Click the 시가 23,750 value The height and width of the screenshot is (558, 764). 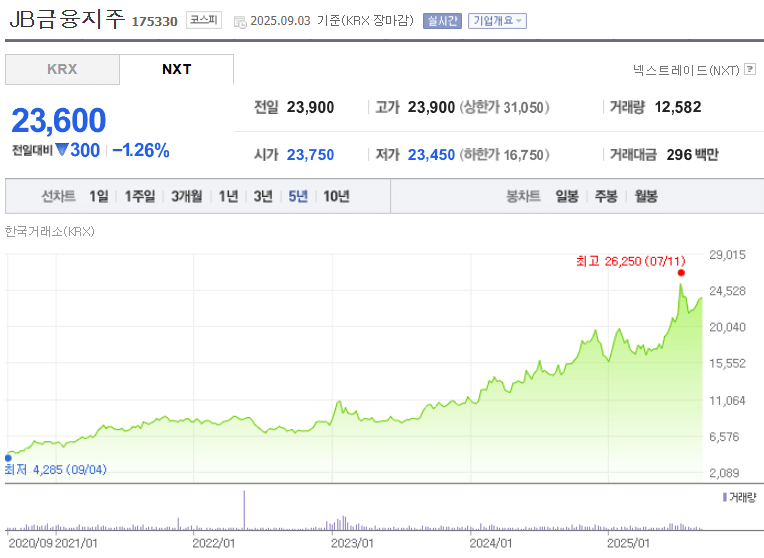[310, 155]
